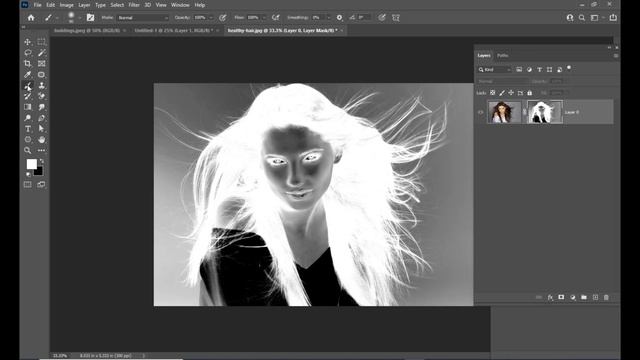The width and height of the screenshot is (640, 360).
Task: Open the File menu
Action: (38, 5)
